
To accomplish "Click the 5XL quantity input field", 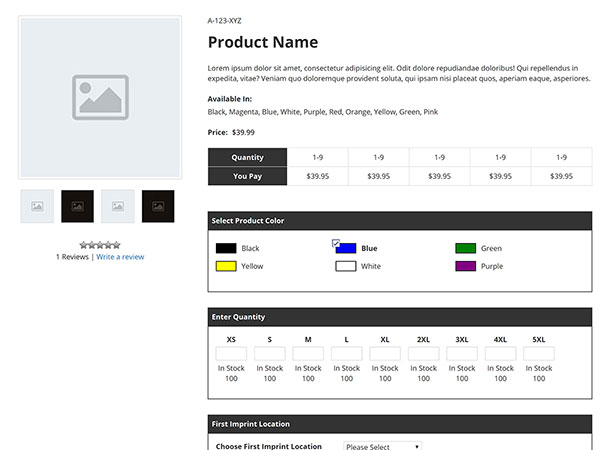I will click(539, 354).
